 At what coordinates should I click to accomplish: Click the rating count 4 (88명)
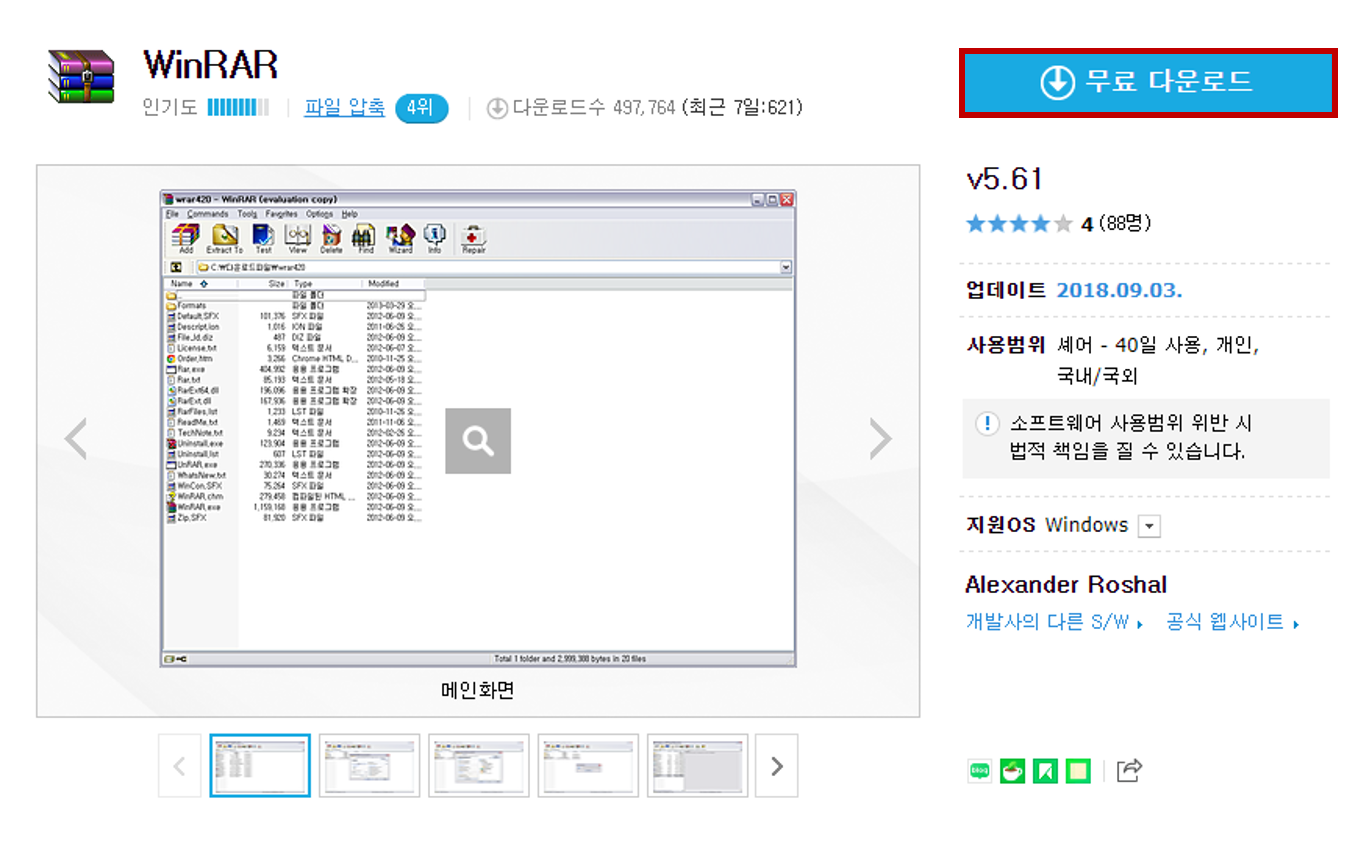1116,224
